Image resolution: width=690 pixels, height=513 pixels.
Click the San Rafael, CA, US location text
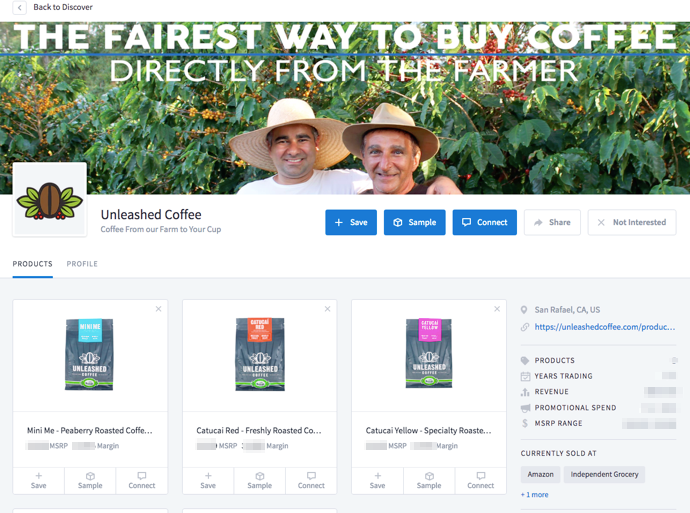[x=567, y=310]
